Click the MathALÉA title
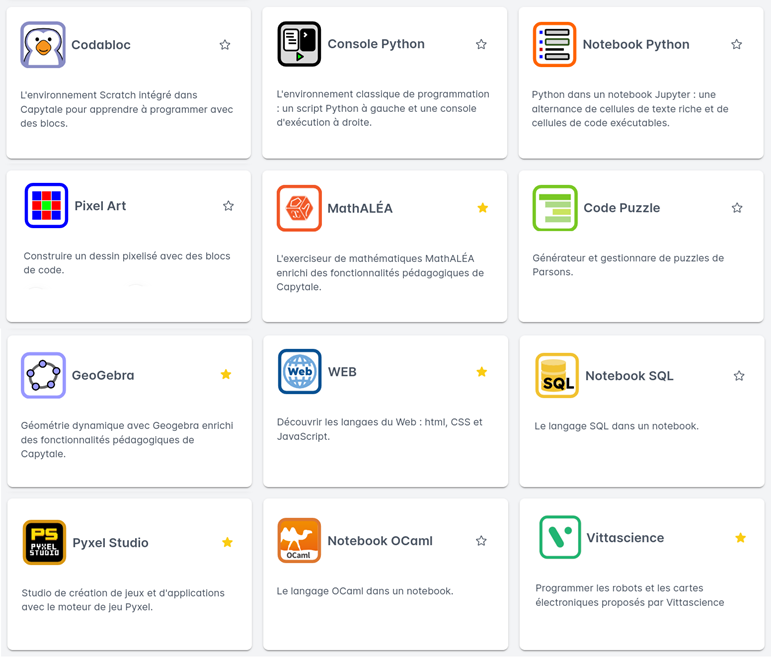The width and height of the screenshot is (771, 658). click(x=360, y=208)
